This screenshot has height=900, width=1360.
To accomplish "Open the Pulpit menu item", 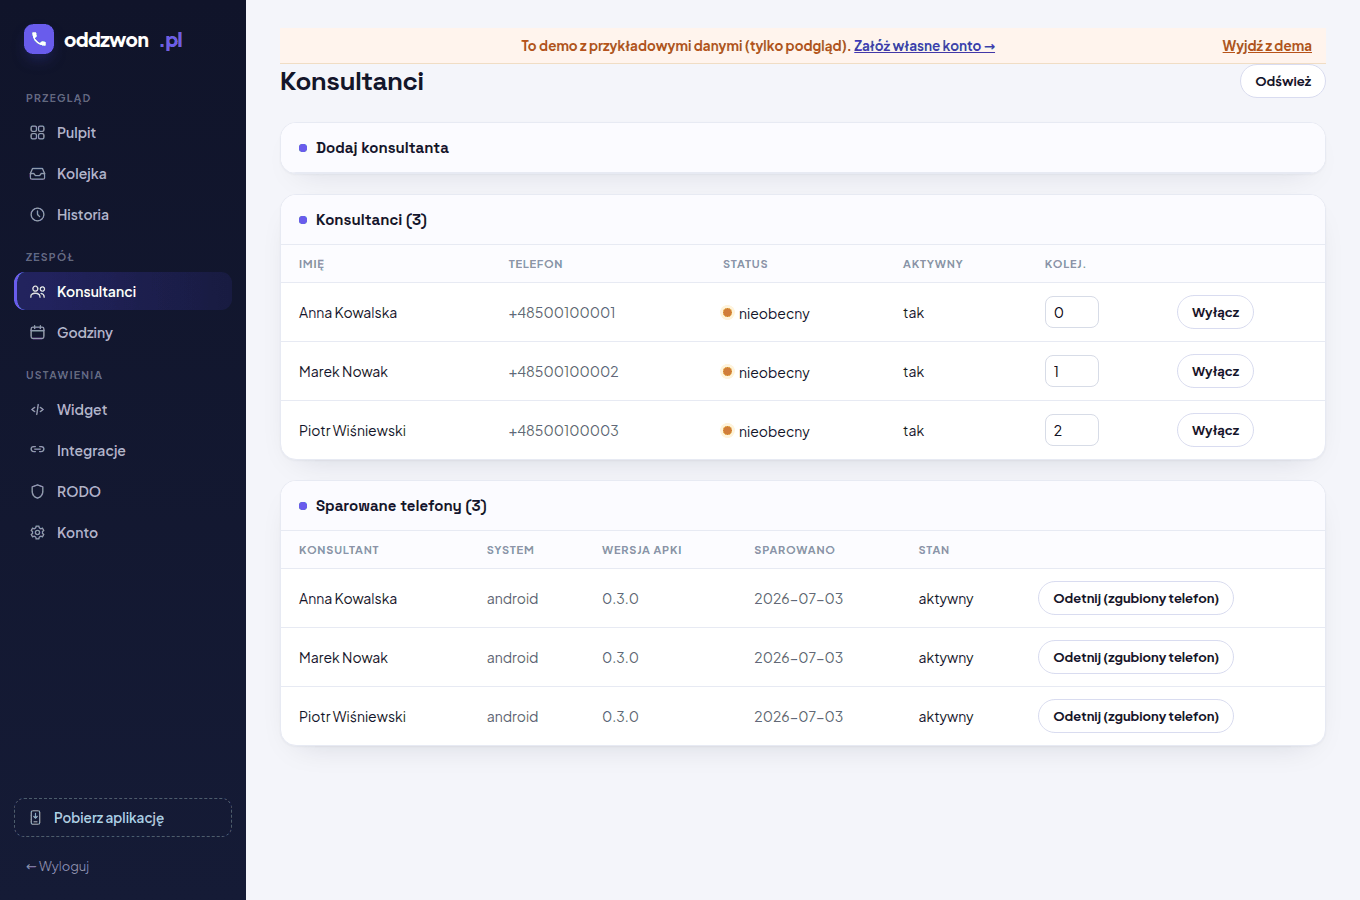I will (123, 133).
